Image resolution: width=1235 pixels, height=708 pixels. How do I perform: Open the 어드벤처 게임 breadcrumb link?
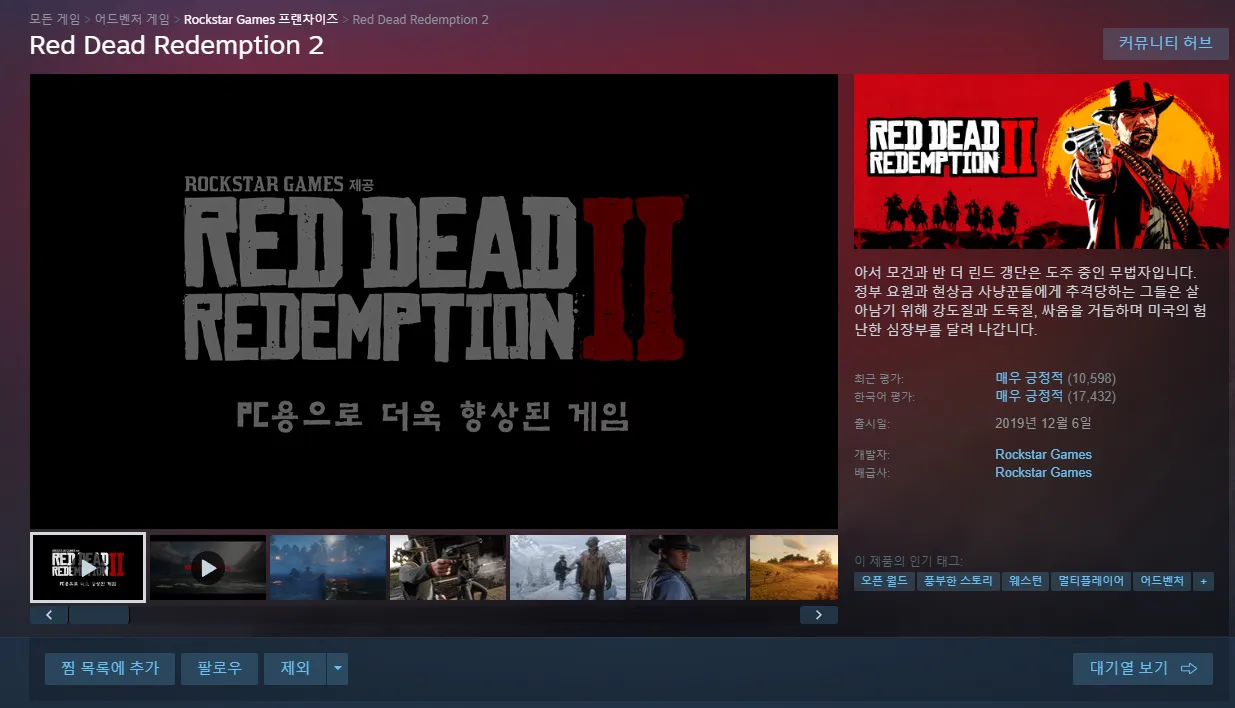132,19
